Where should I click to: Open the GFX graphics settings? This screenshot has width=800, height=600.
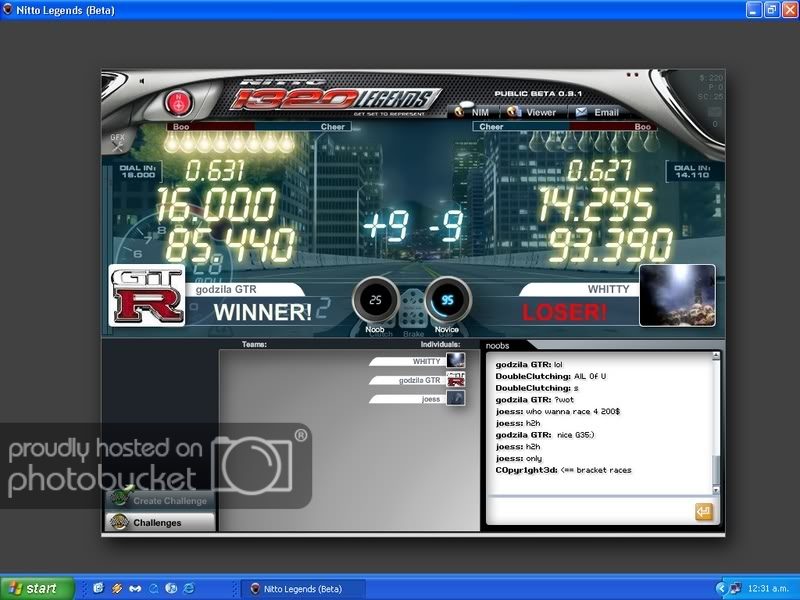117,142
